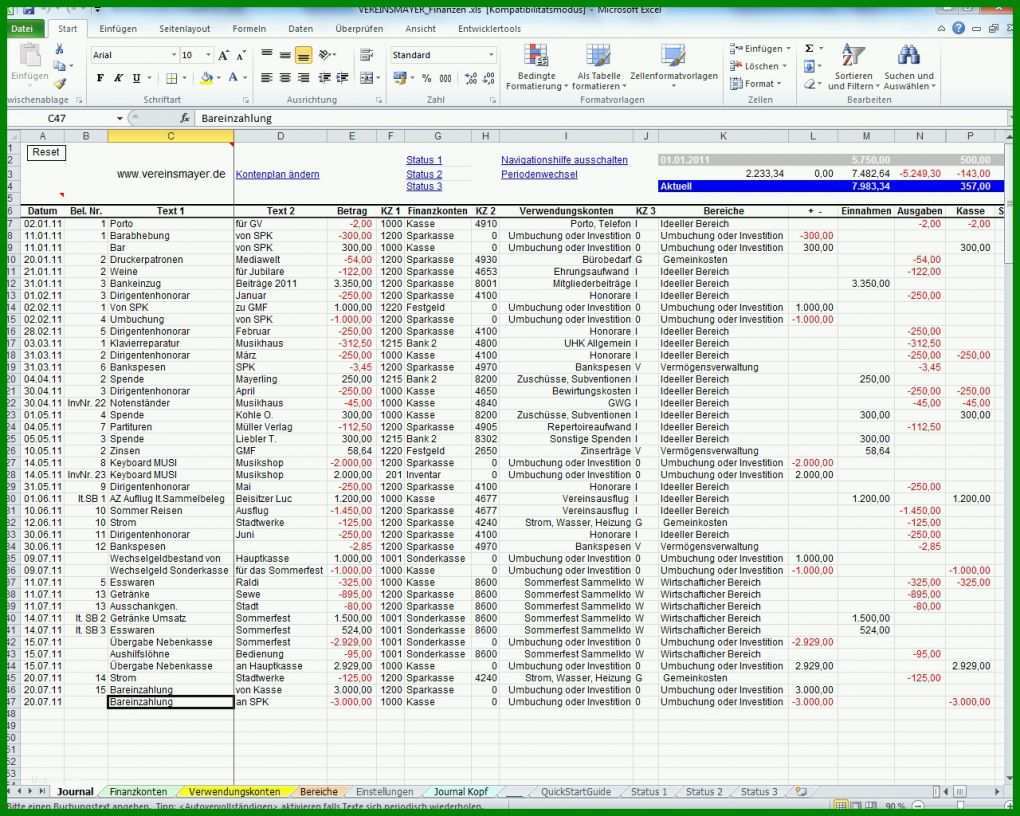Viewport: 1020px width, 816px height.
Task: Click the decrease decimal places icon
Action: [x=489, y=78]
